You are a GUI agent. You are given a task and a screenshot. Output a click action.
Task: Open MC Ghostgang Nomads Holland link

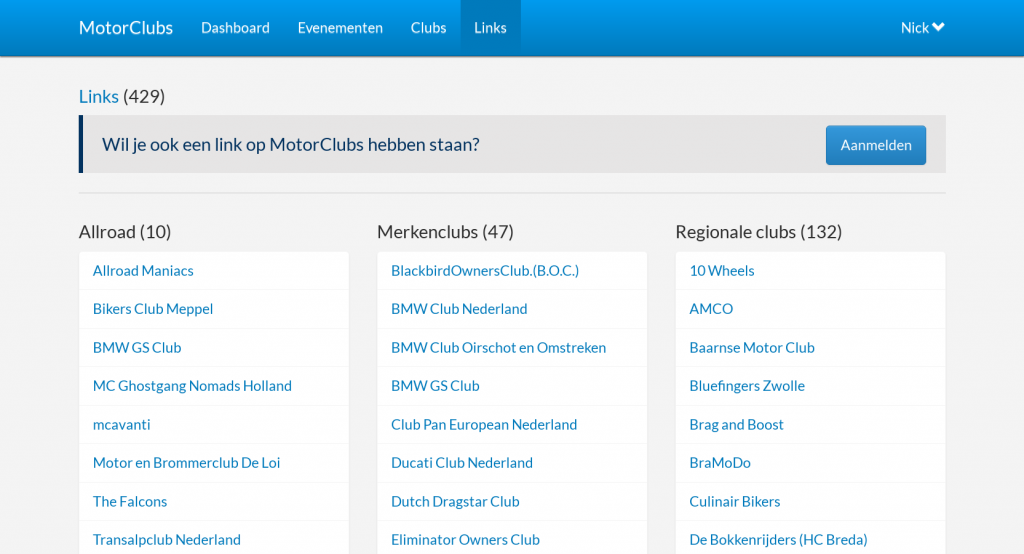(192, 386)
